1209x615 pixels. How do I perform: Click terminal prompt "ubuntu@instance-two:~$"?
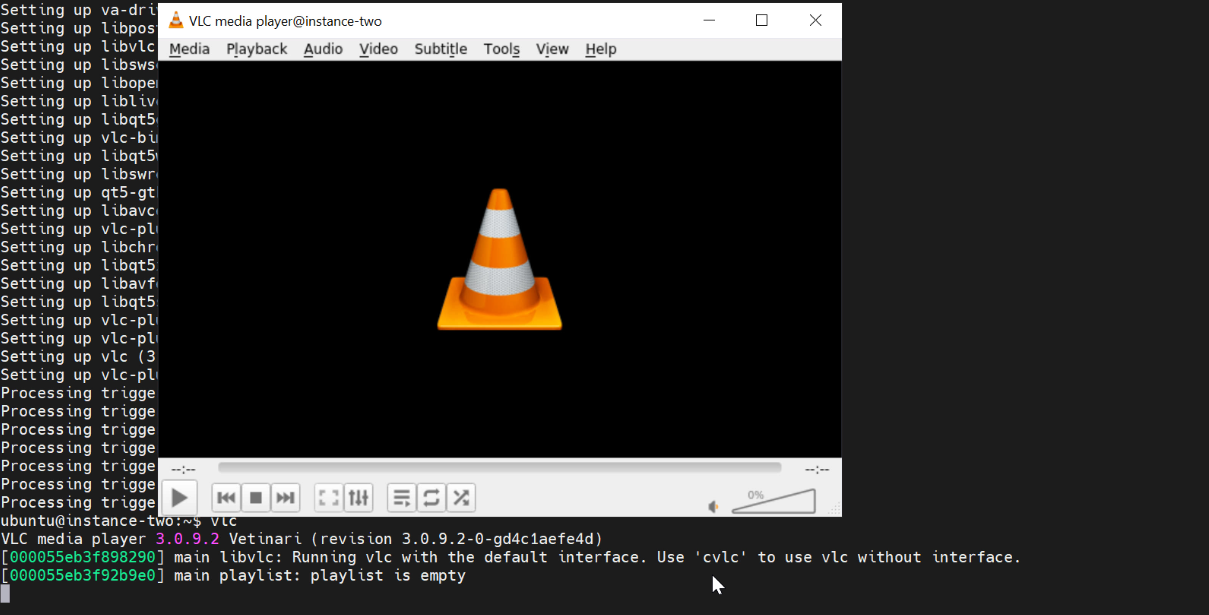click(100, 521)
